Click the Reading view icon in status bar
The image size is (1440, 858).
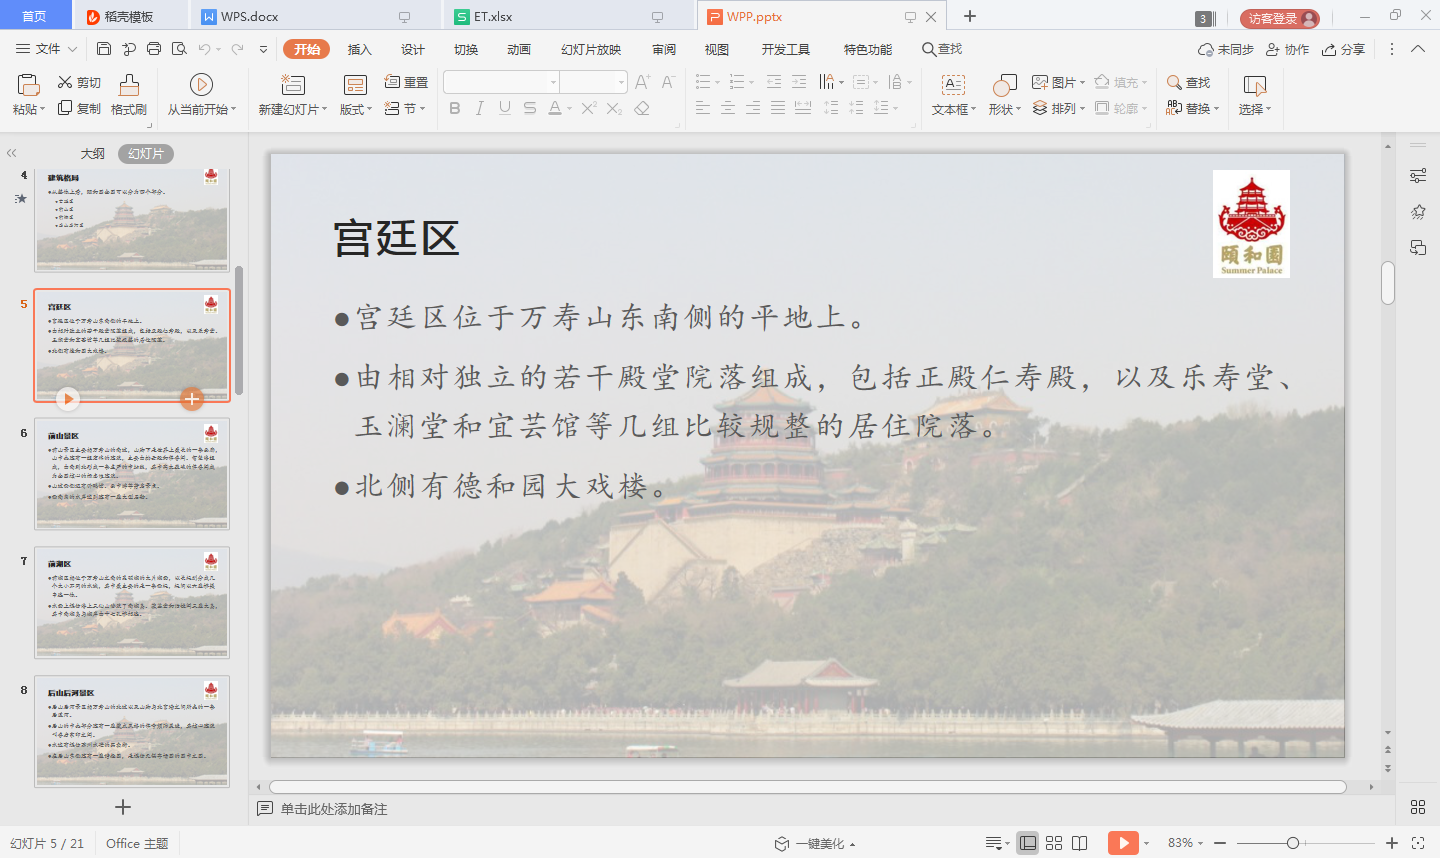coord(1080,843)
